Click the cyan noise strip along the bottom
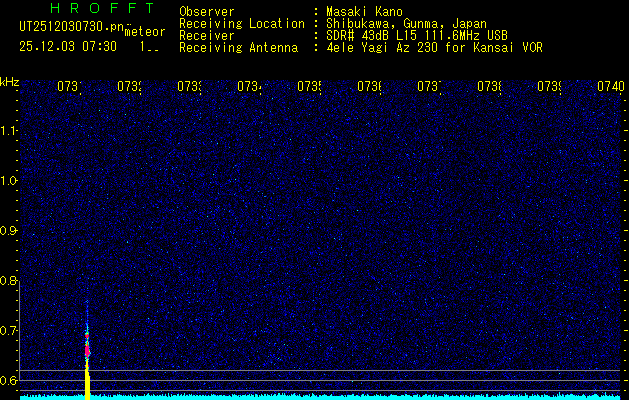 pos(350,396)
